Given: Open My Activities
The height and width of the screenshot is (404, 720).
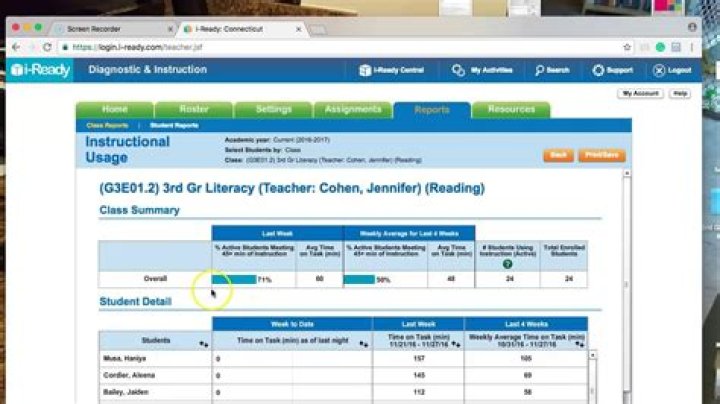Looking at the screenshot, I should pos(482,70).
